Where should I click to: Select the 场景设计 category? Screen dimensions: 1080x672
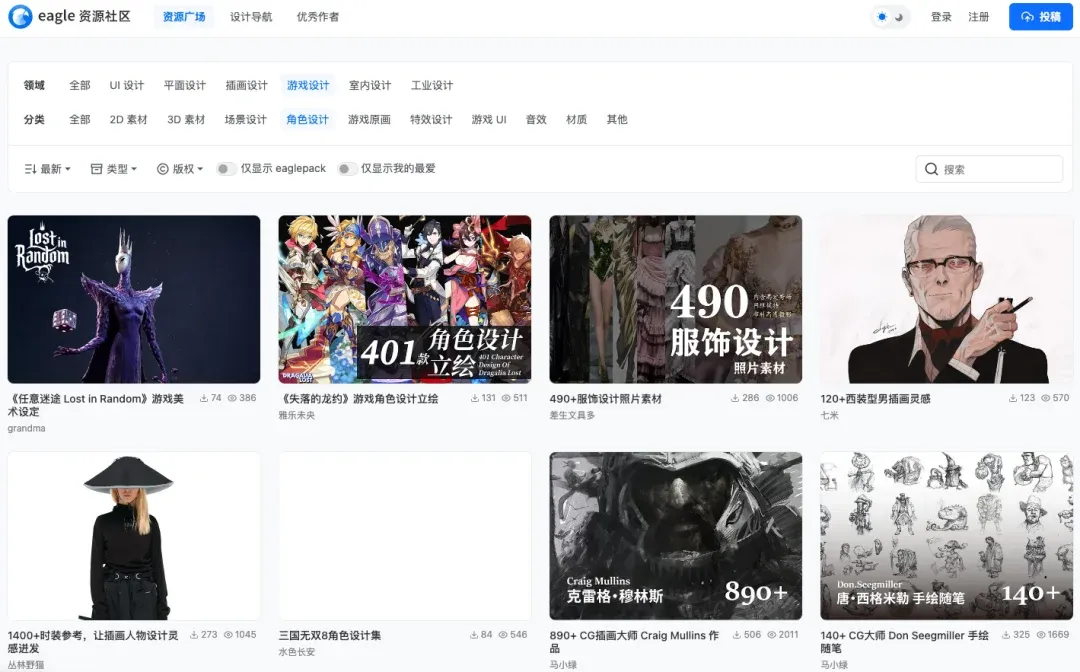click(245, 120)
